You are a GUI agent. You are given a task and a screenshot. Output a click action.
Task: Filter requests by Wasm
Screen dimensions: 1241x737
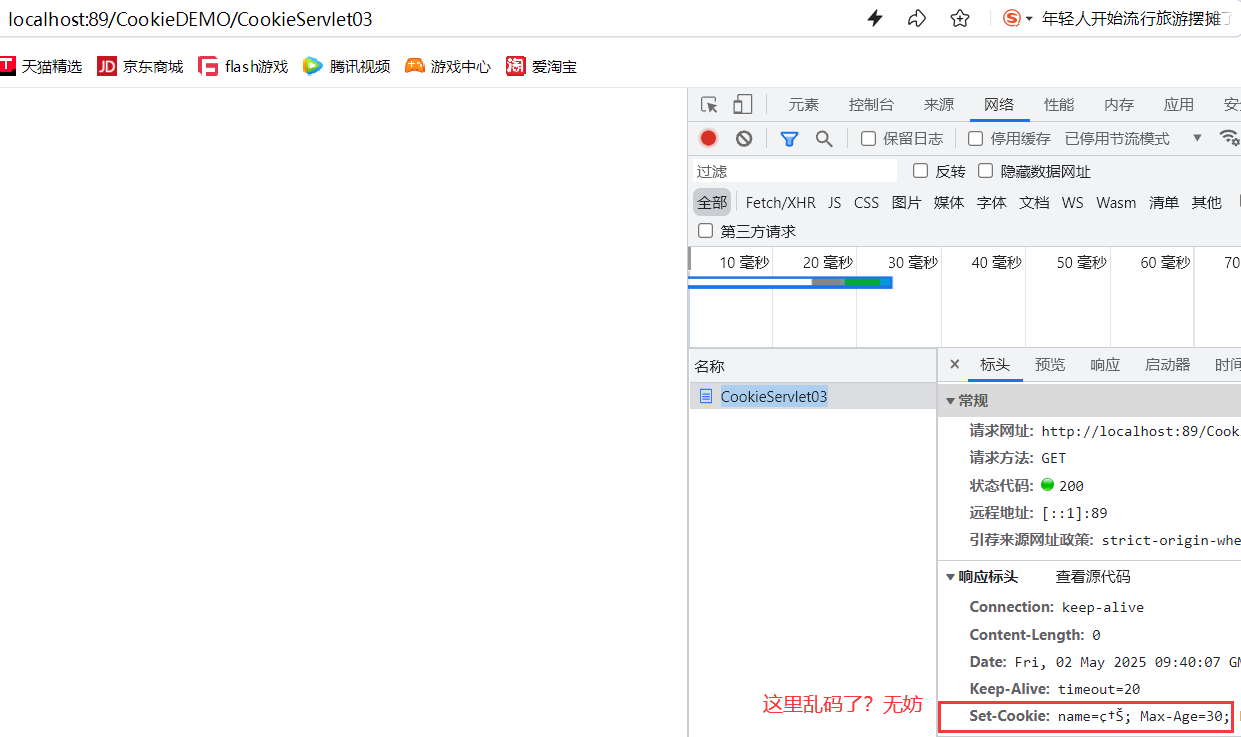coord(1116,202)
